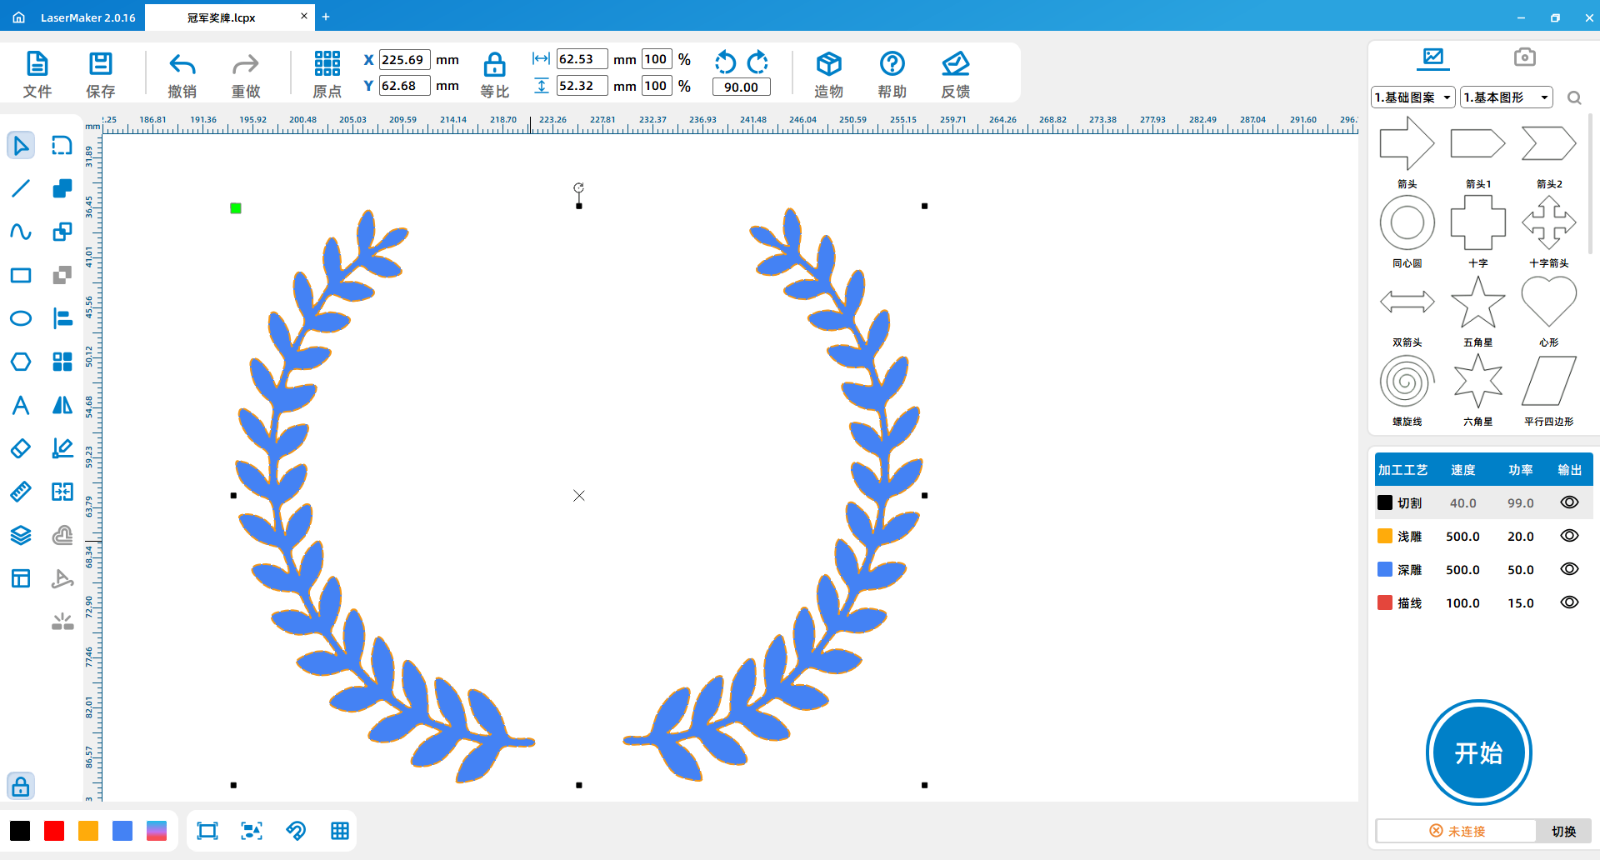Open the help question mark icon
Viewport: 1600px width, 860px height.
point(892,65)
